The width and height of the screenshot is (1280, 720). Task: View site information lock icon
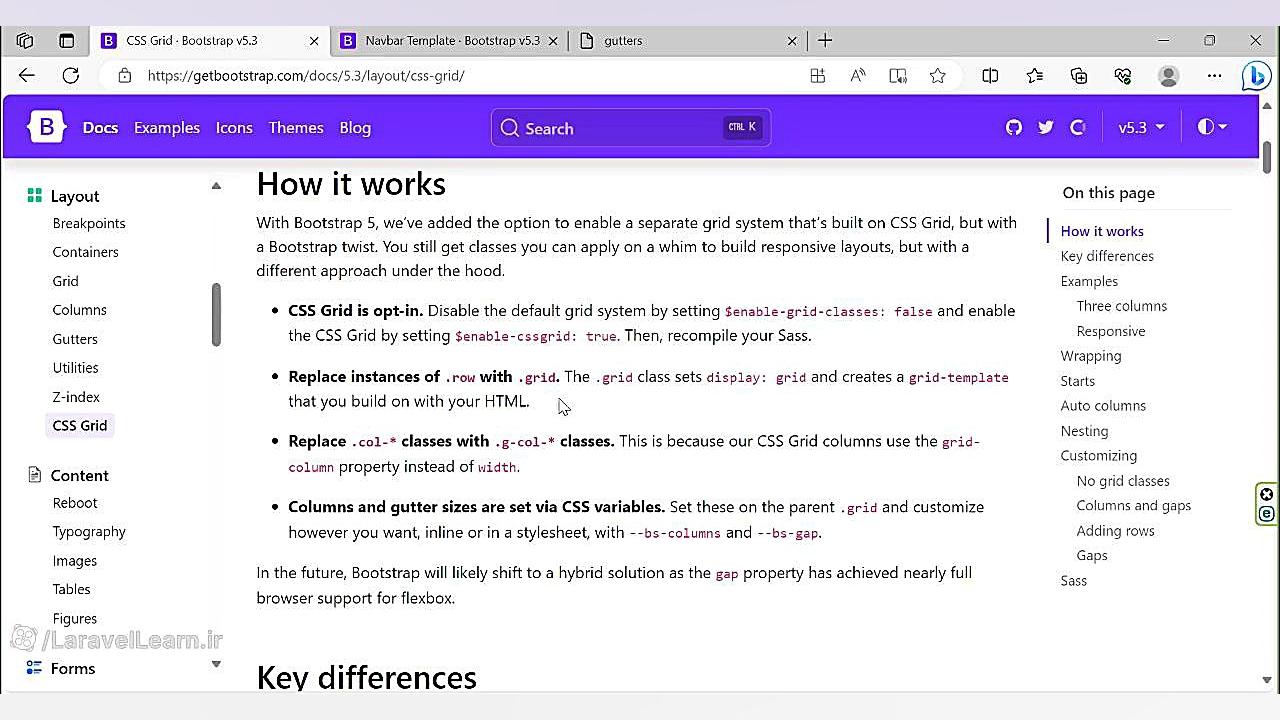(124, 75)
